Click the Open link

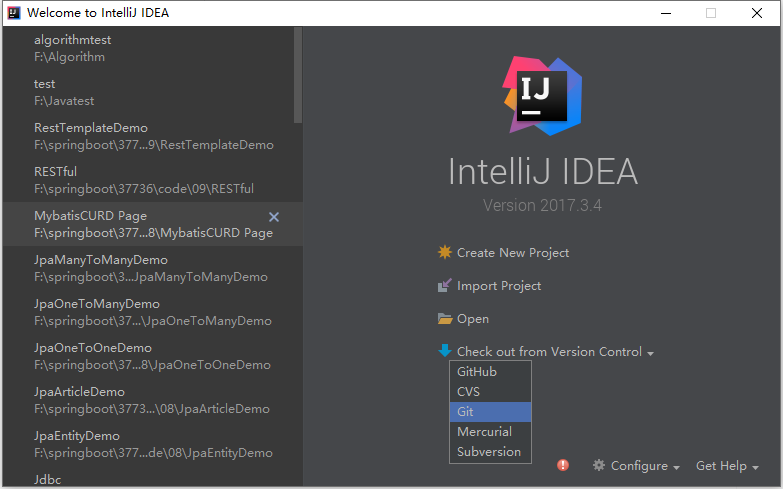[472, 319]
